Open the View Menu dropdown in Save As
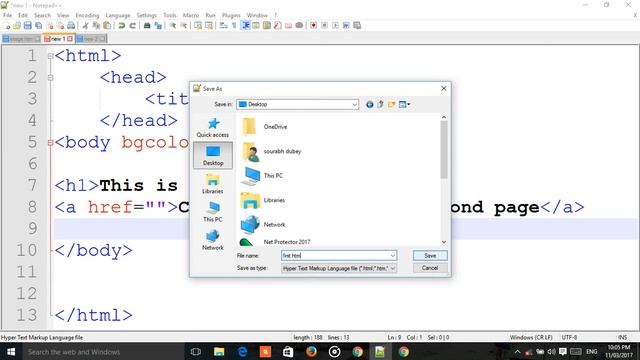This screenshot has height=360, width=640. 404,104
